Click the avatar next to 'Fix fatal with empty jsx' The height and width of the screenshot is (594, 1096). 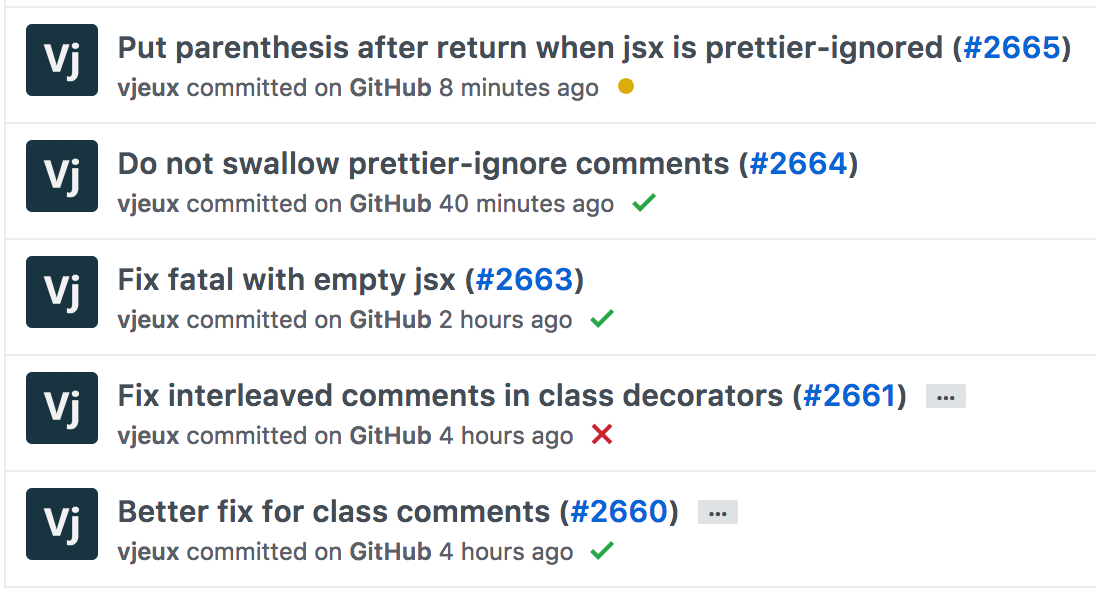click(61, 292)
